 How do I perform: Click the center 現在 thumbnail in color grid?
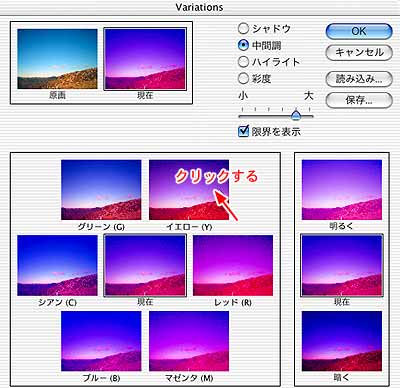point(145,265)
